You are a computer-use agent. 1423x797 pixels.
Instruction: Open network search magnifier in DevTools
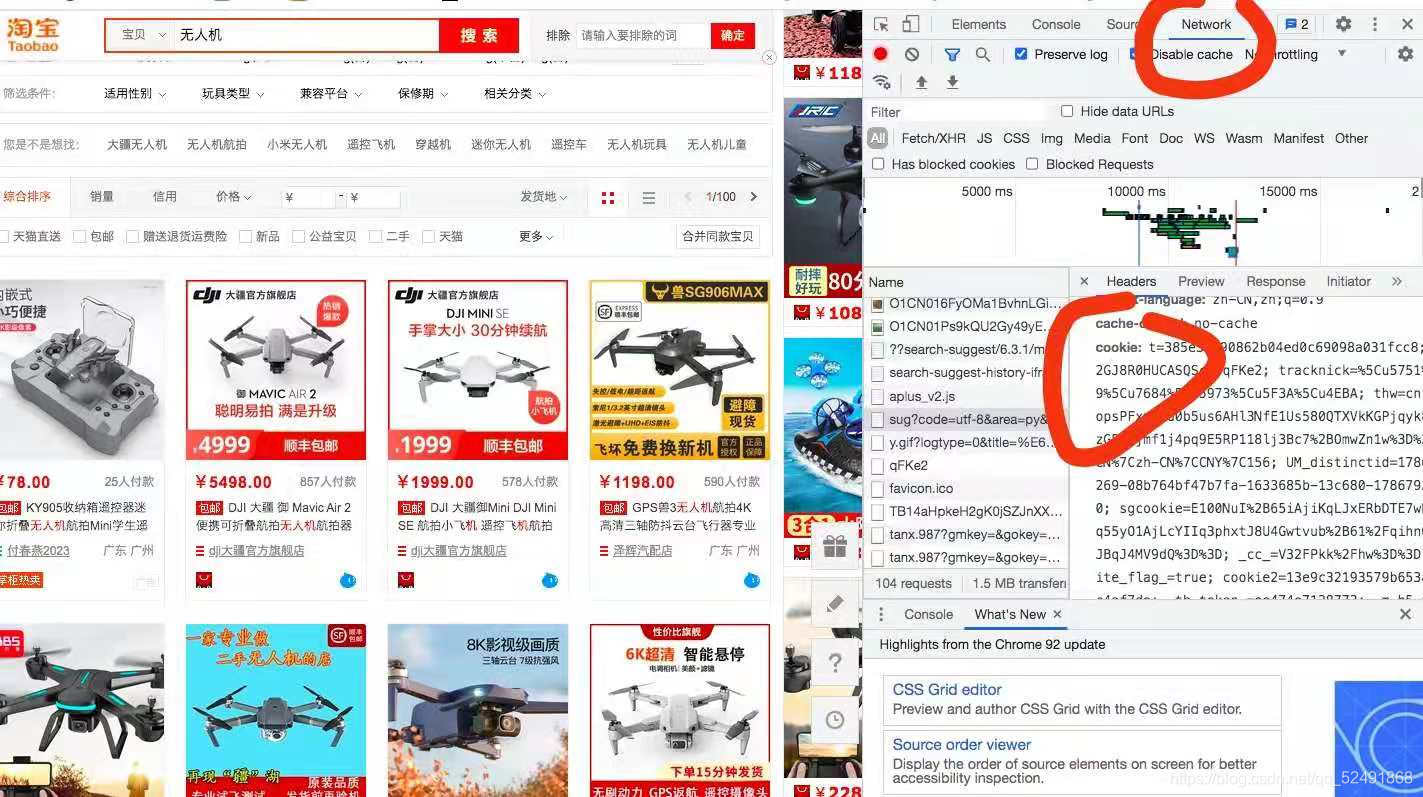983,54
